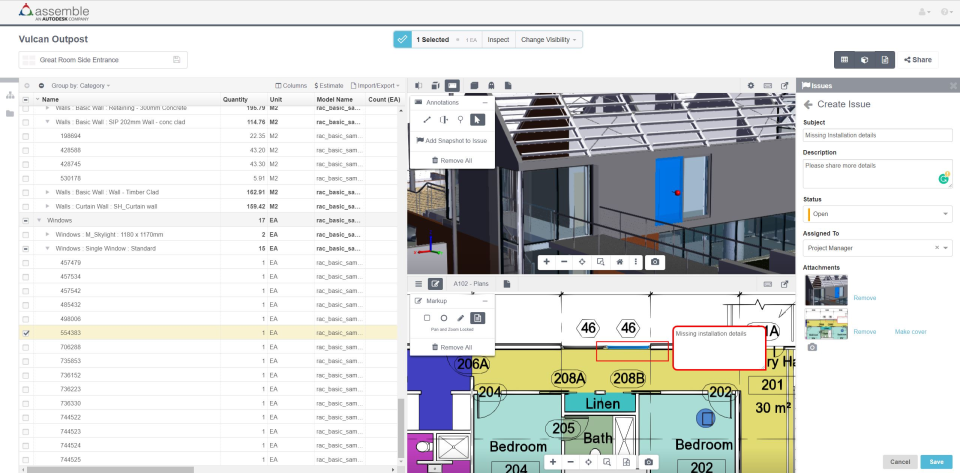The image size is (960, 473).
Task: Select the rectangle markup tool
Action: [427, 318]
